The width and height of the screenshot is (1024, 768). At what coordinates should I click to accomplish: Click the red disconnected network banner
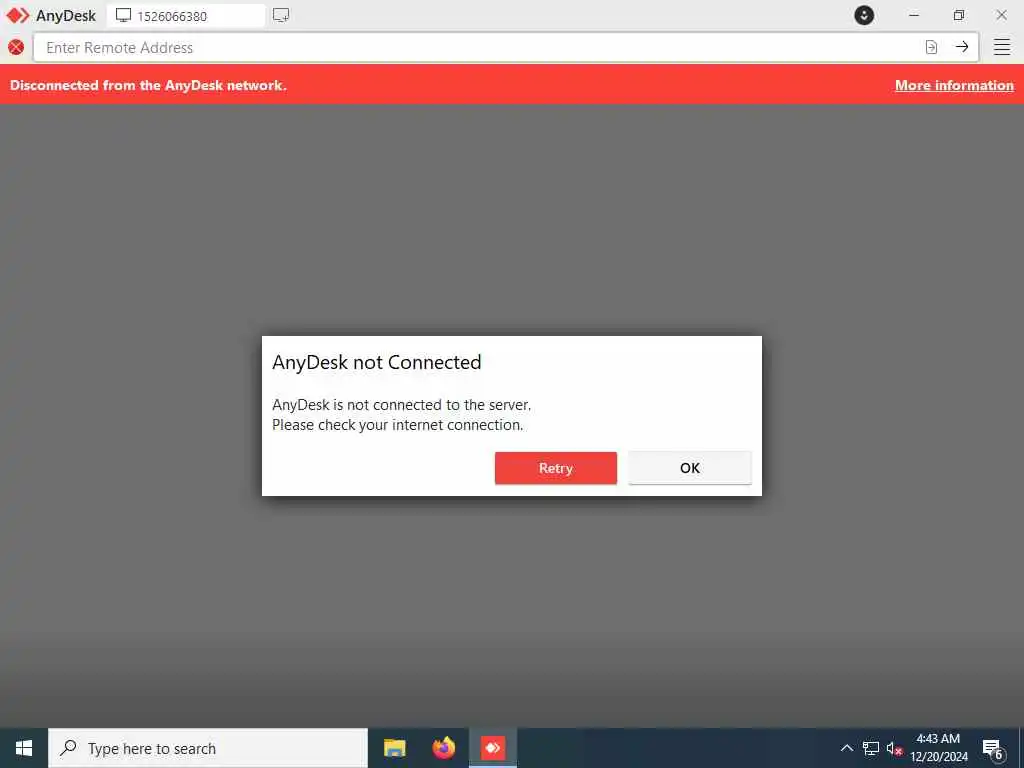point(512,85)
